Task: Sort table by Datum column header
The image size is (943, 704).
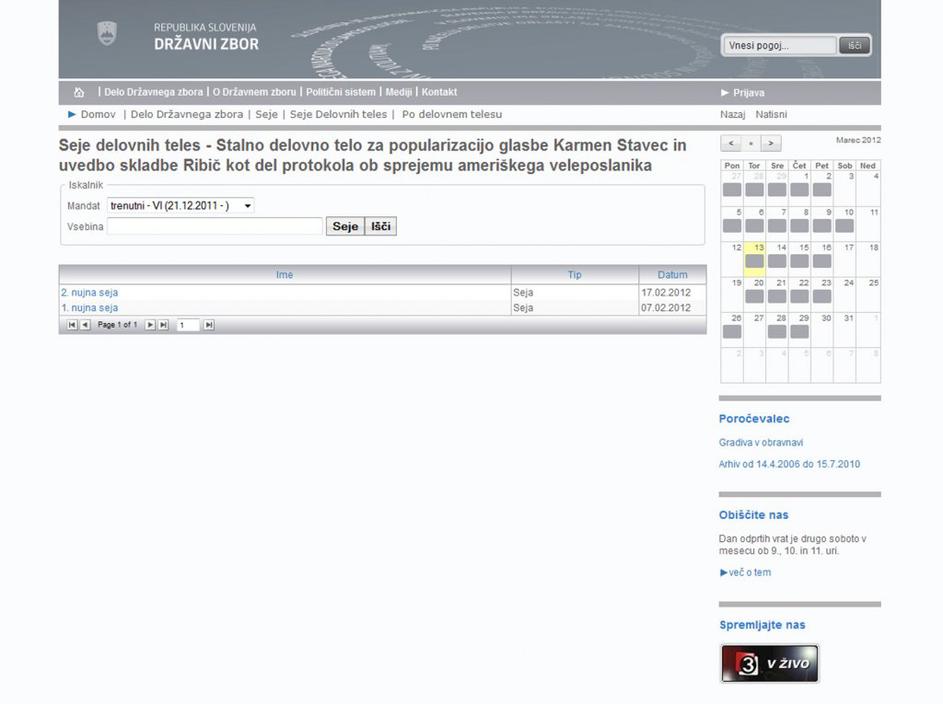Action: (x=672, y=275)
